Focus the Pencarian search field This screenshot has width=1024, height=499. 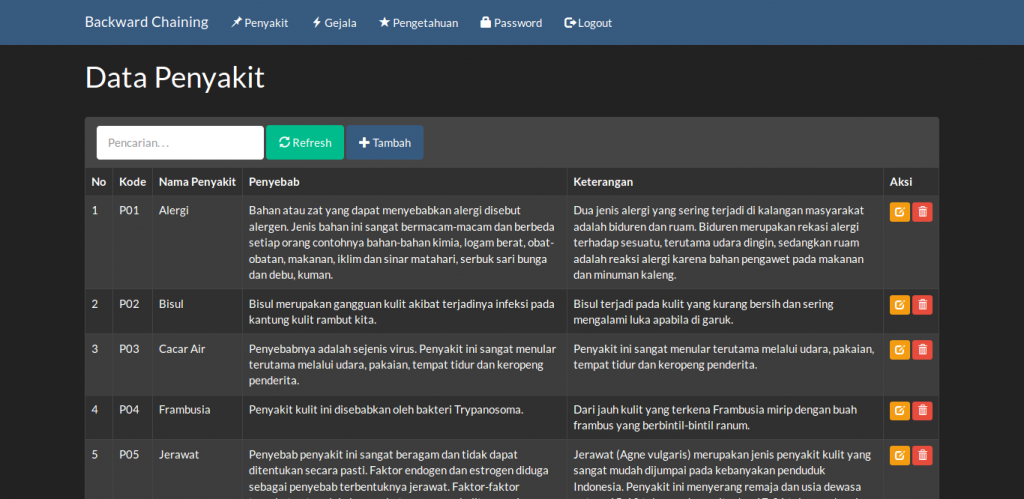coord(180,142)
